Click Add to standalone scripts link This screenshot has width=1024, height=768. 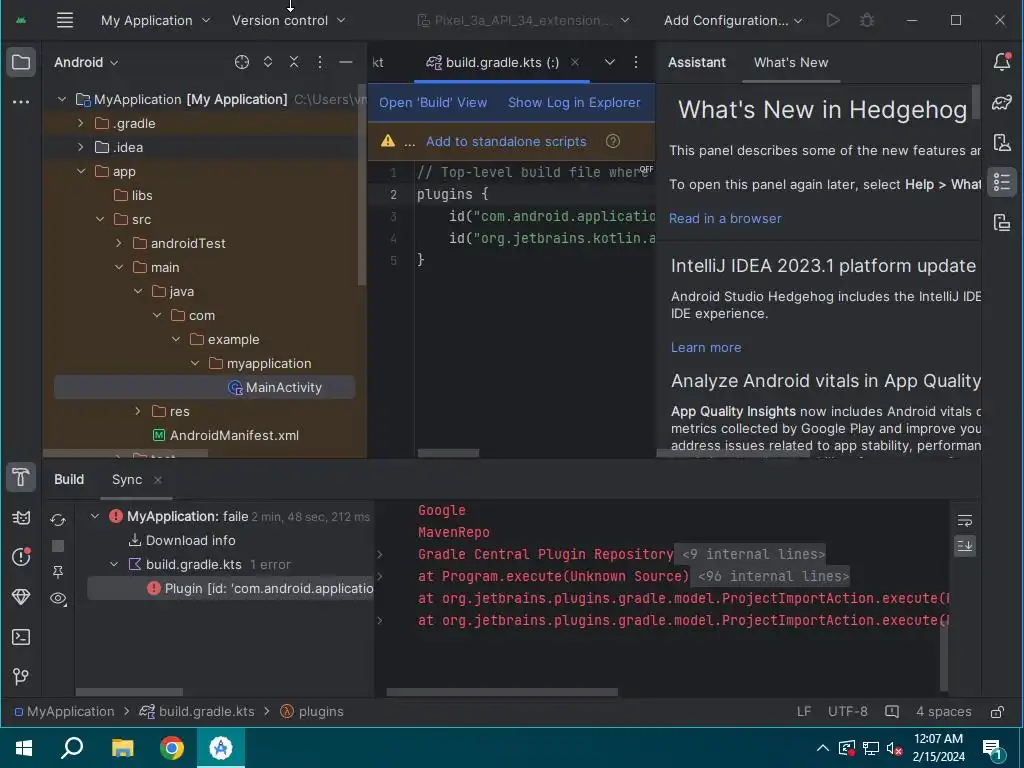tap(506, 141)
